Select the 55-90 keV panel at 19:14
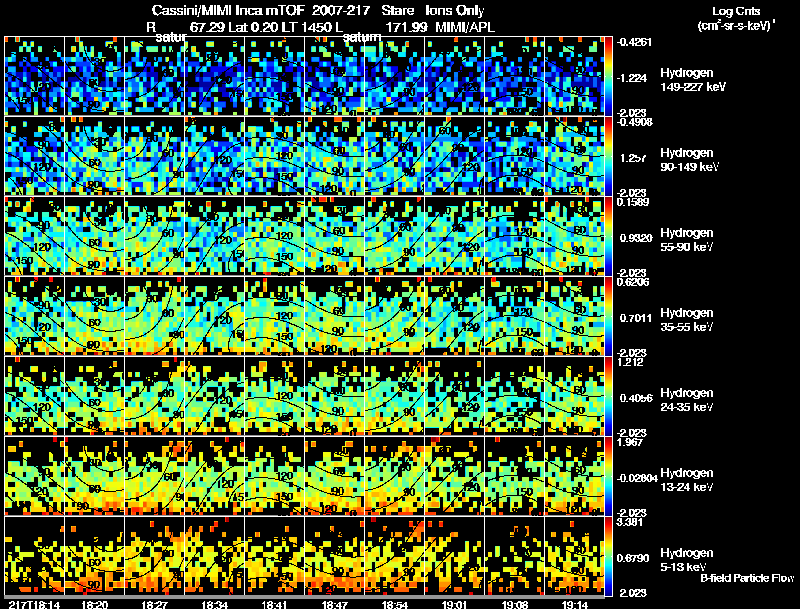 (x=574, y=236)
